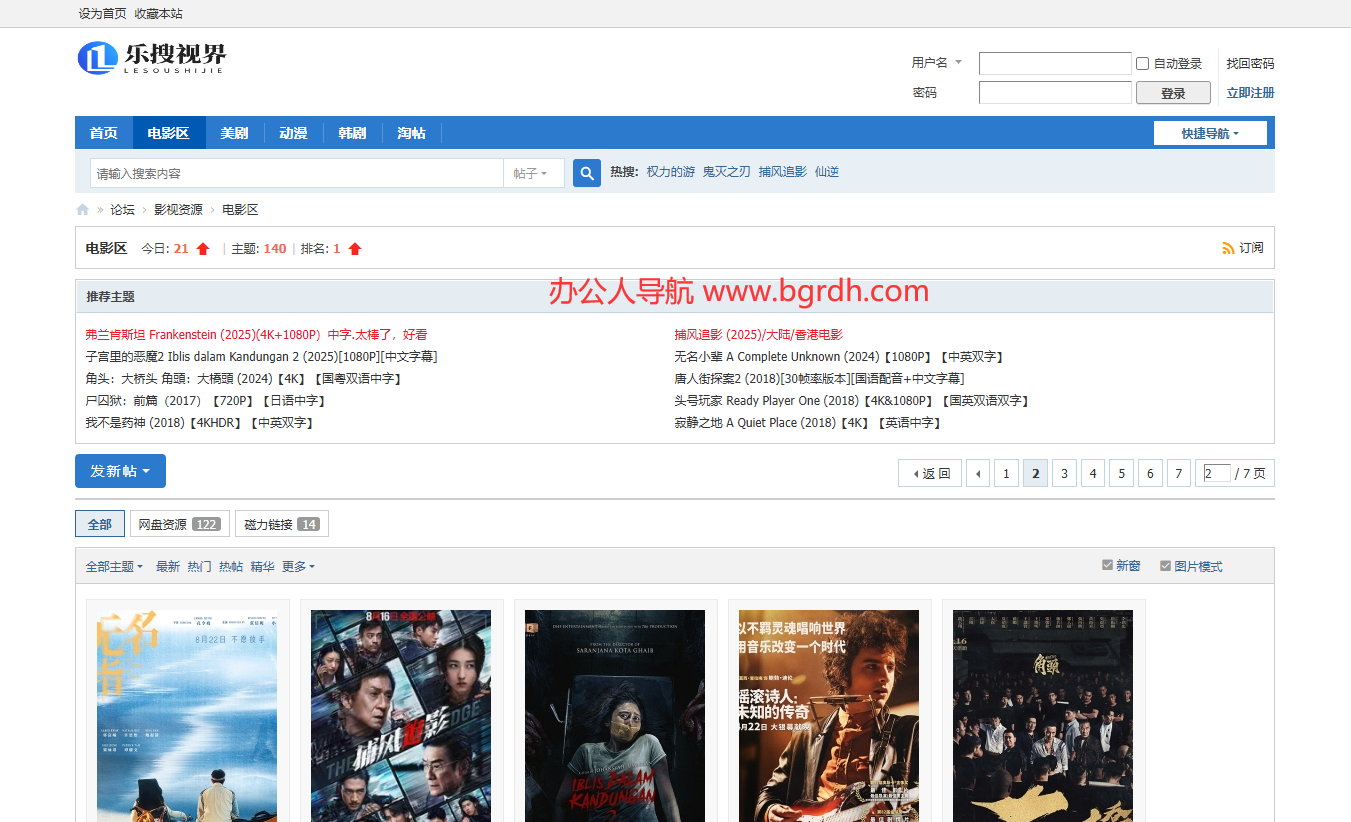Go to previous page arrow in pagination
This screenshot has width=1351, height=822.
[x=977, y=473]
